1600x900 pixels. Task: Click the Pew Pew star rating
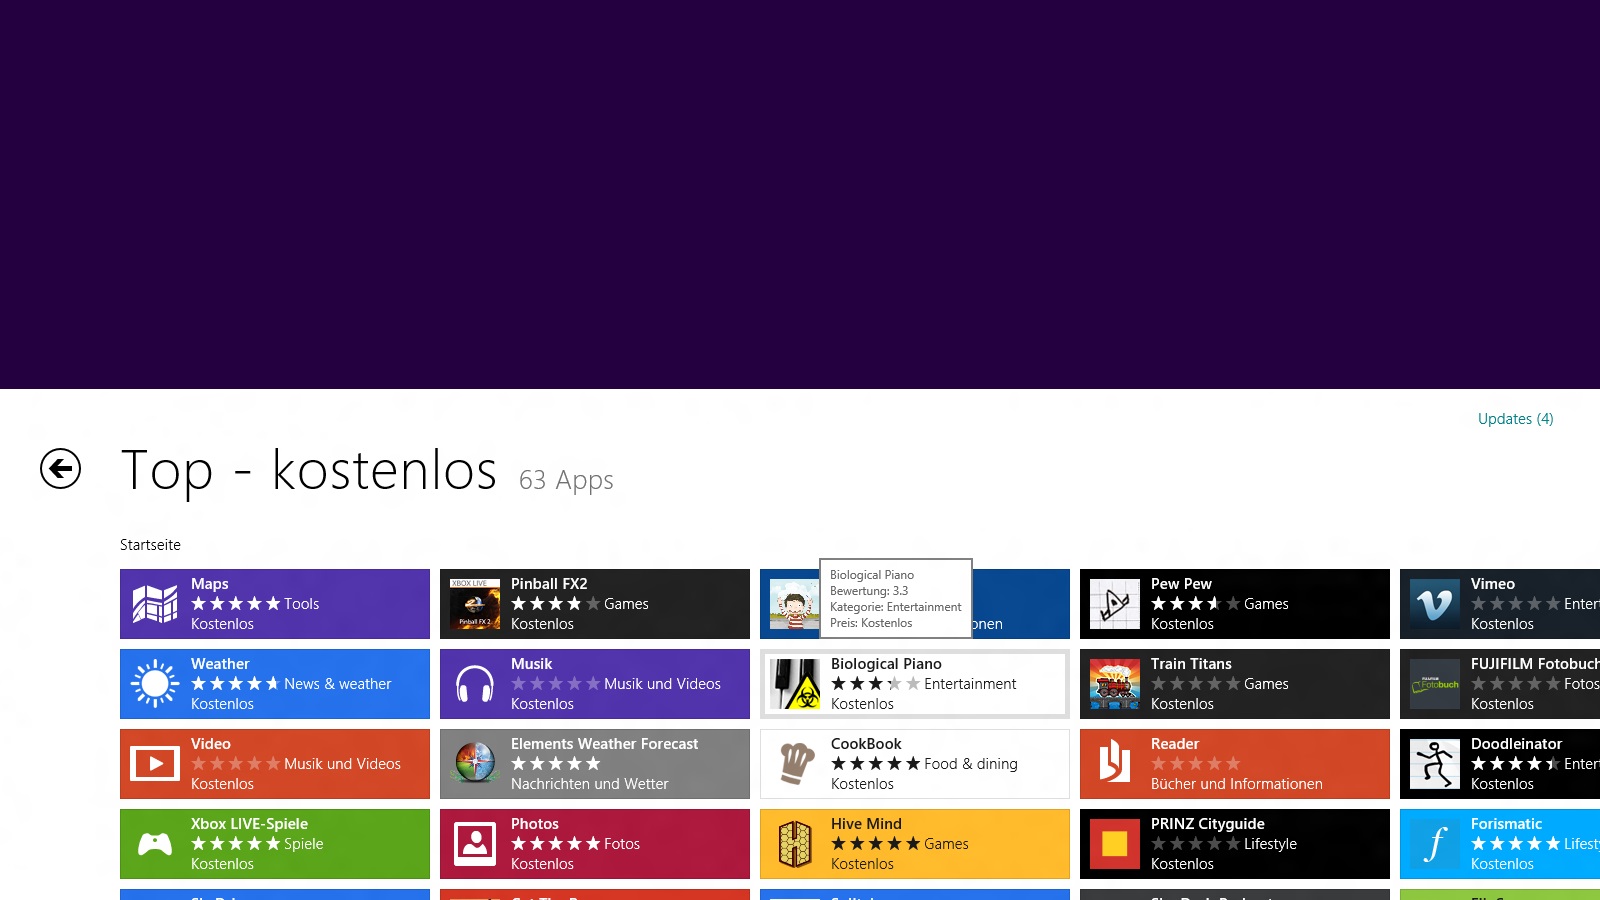coord(1195,604)
